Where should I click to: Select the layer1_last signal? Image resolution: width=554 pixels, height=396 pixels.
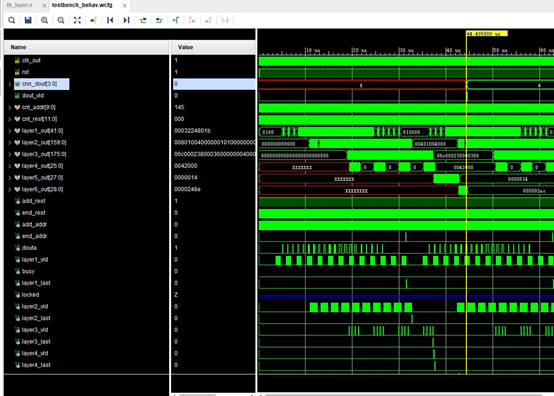(36, 283)
